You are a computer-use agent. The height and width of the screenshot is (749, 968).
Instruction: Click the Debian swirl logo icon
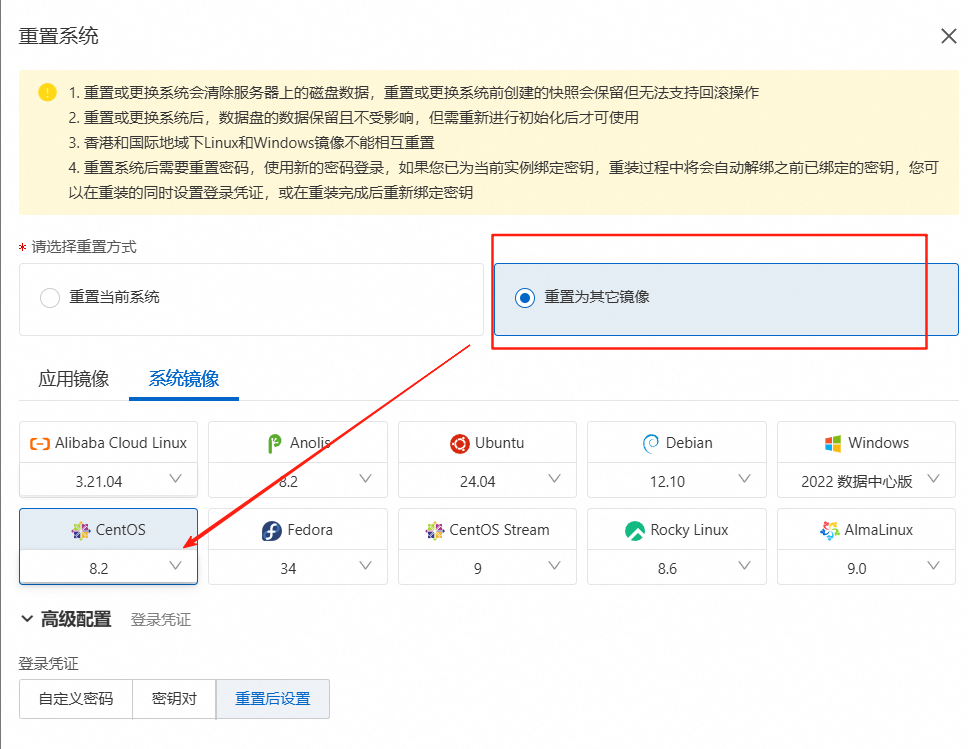tap(651, 443)
